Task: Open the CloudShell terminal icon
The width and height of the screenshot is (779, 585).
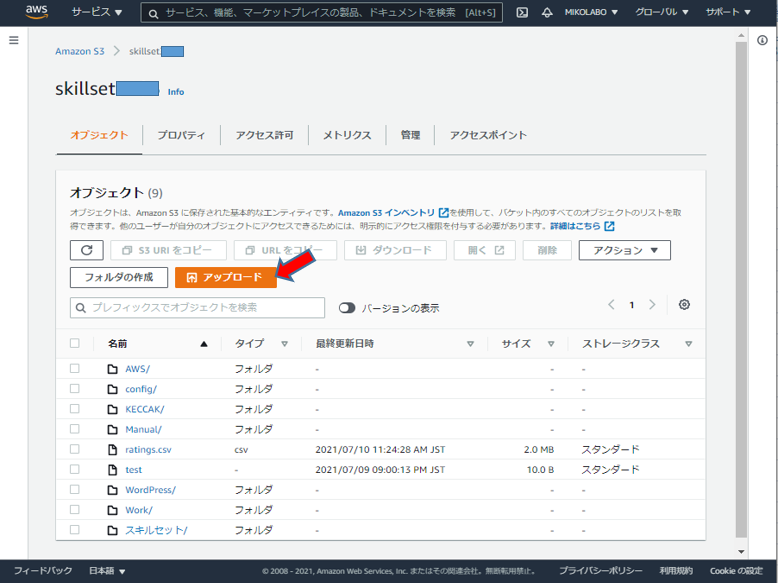Action: 522,12
